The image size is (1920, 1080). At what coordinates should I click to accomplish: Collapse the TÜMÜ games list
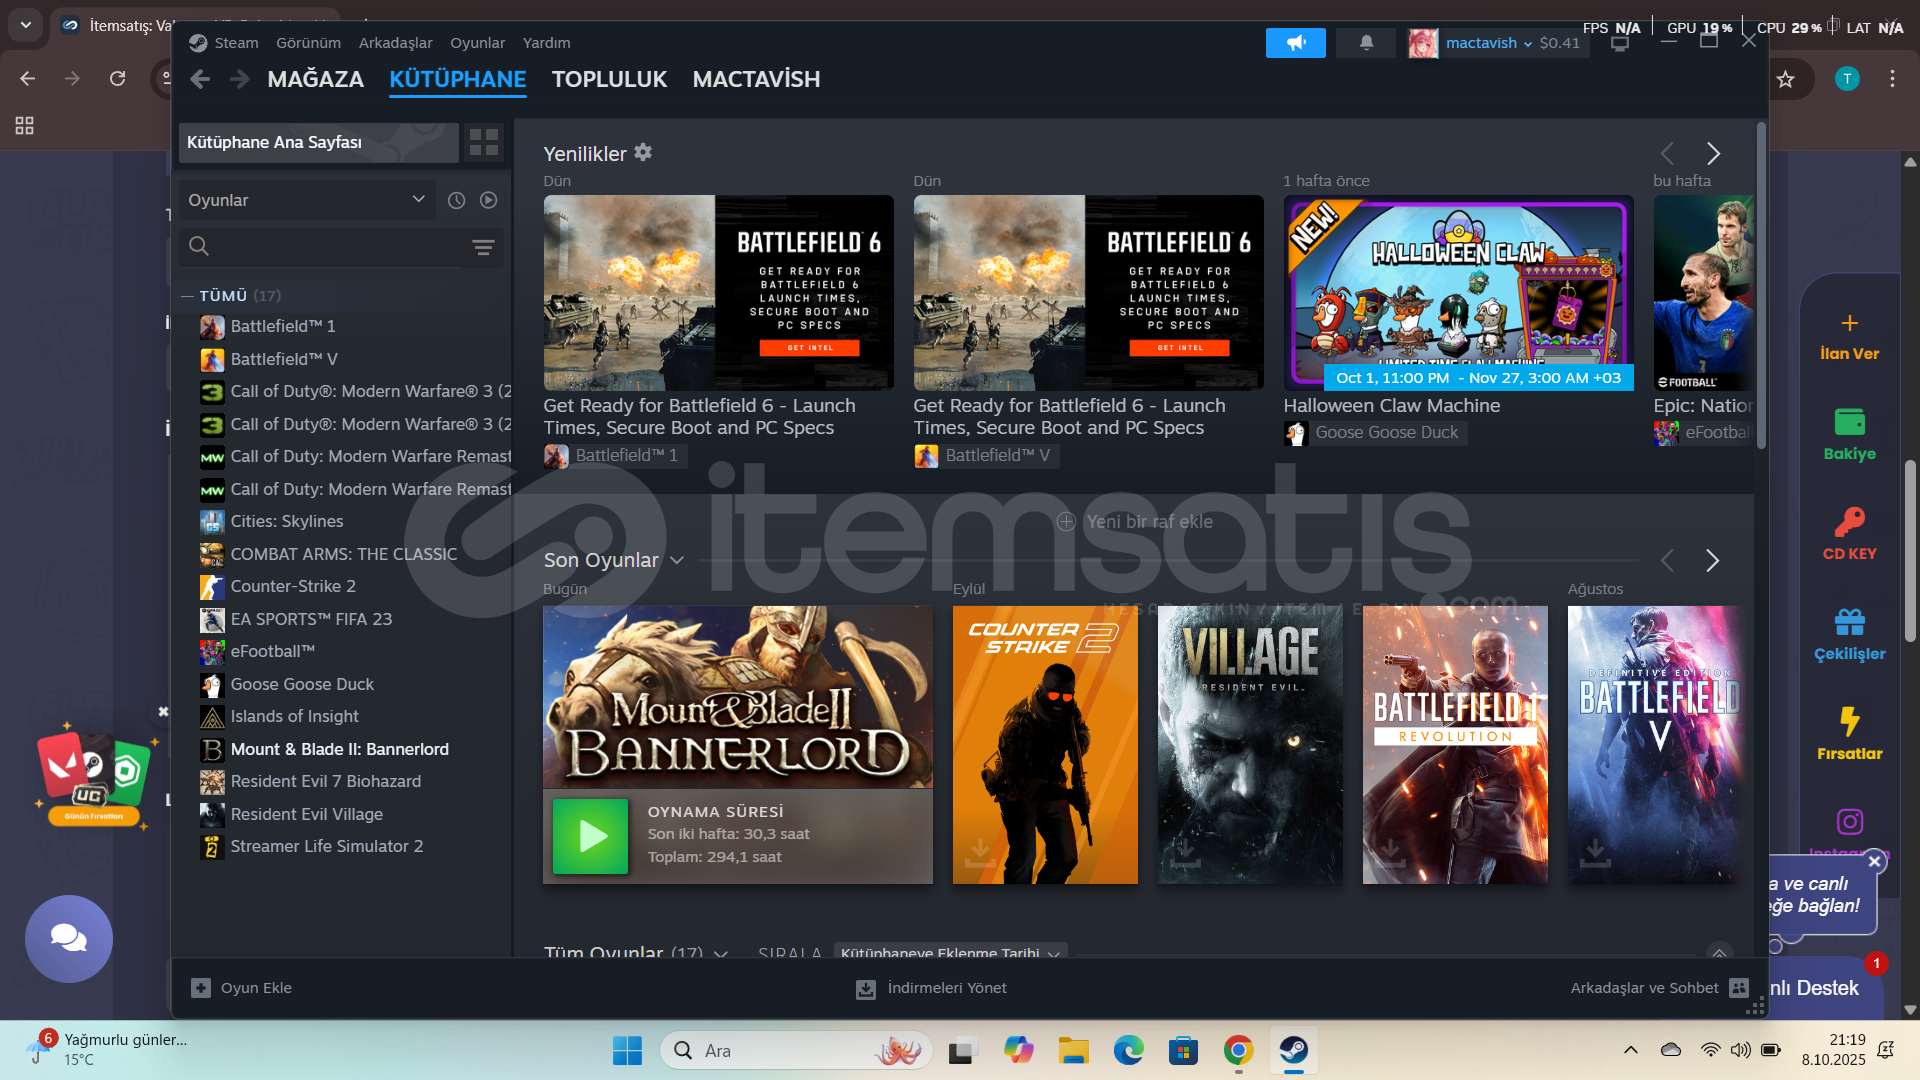point(187,296)
